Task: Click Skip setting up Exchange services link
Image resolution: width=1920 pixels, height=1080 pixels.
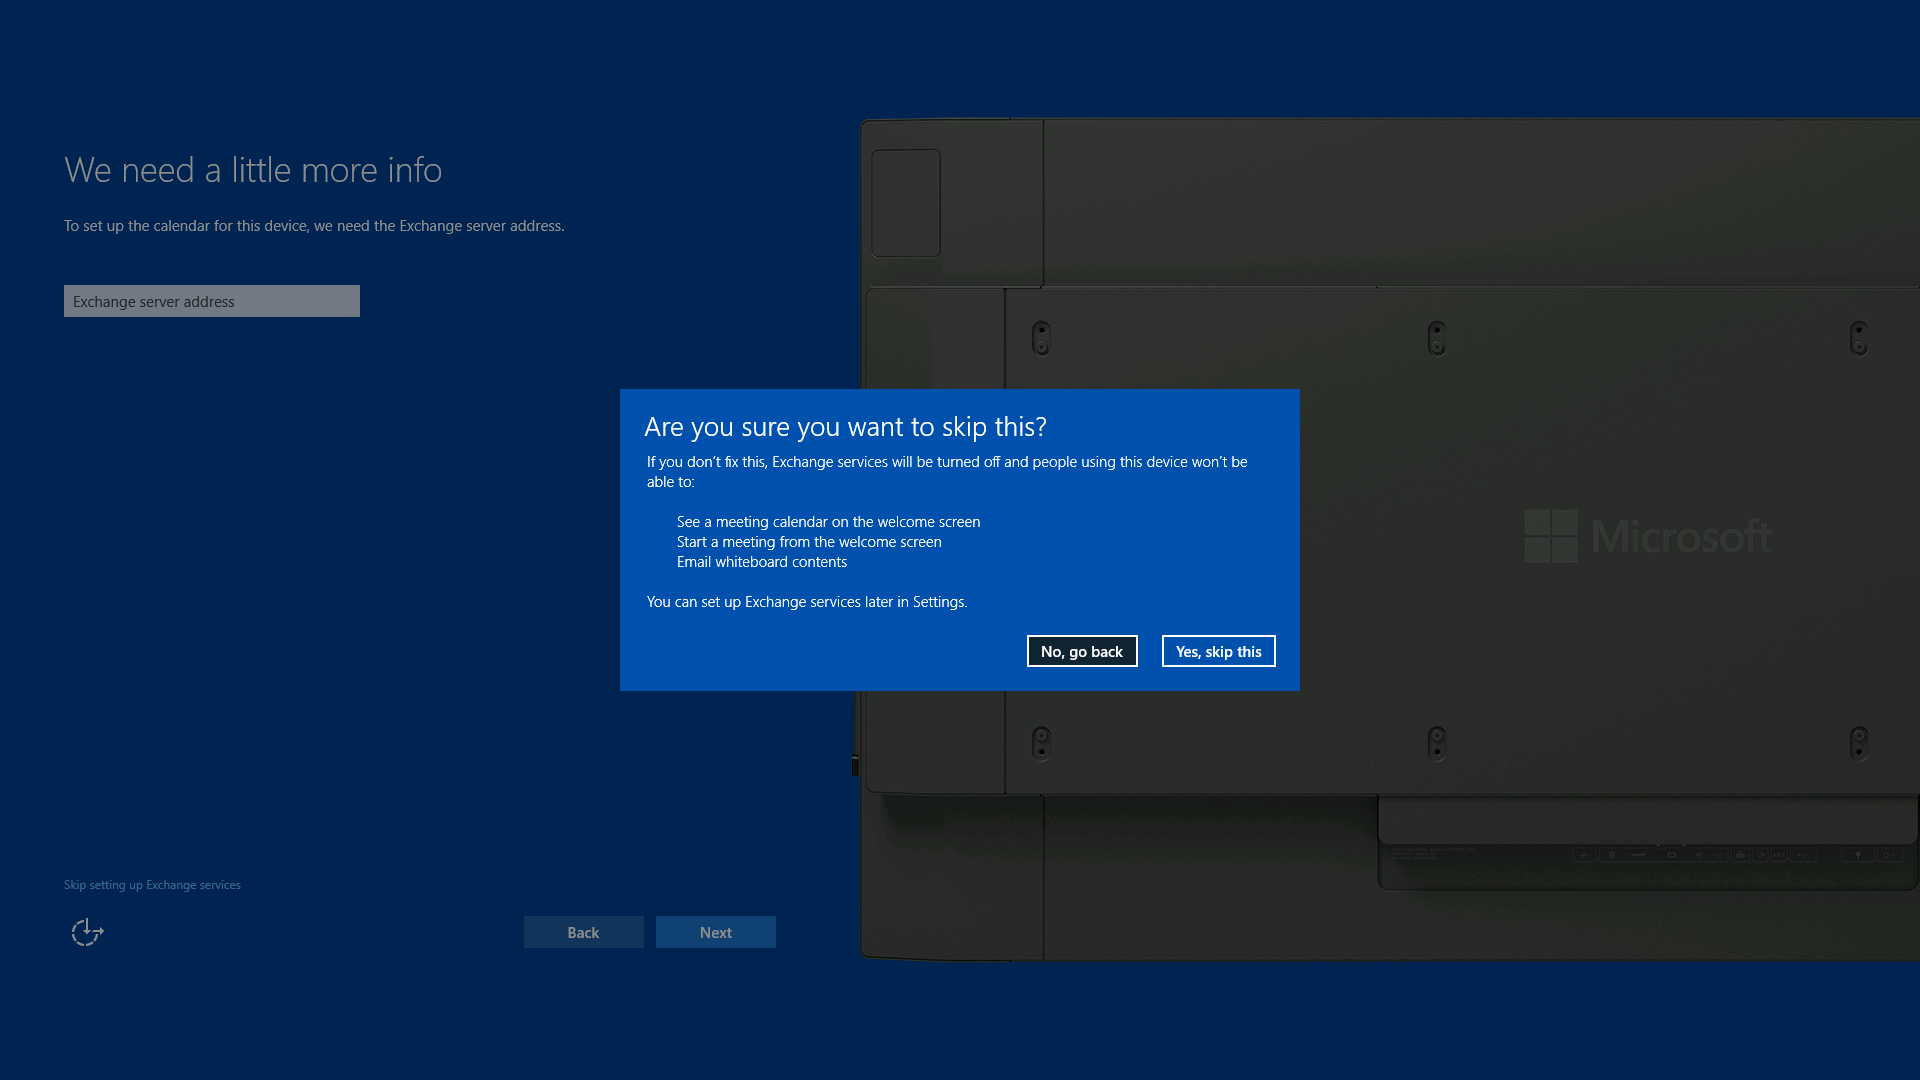Action: [x=152, y=885]
